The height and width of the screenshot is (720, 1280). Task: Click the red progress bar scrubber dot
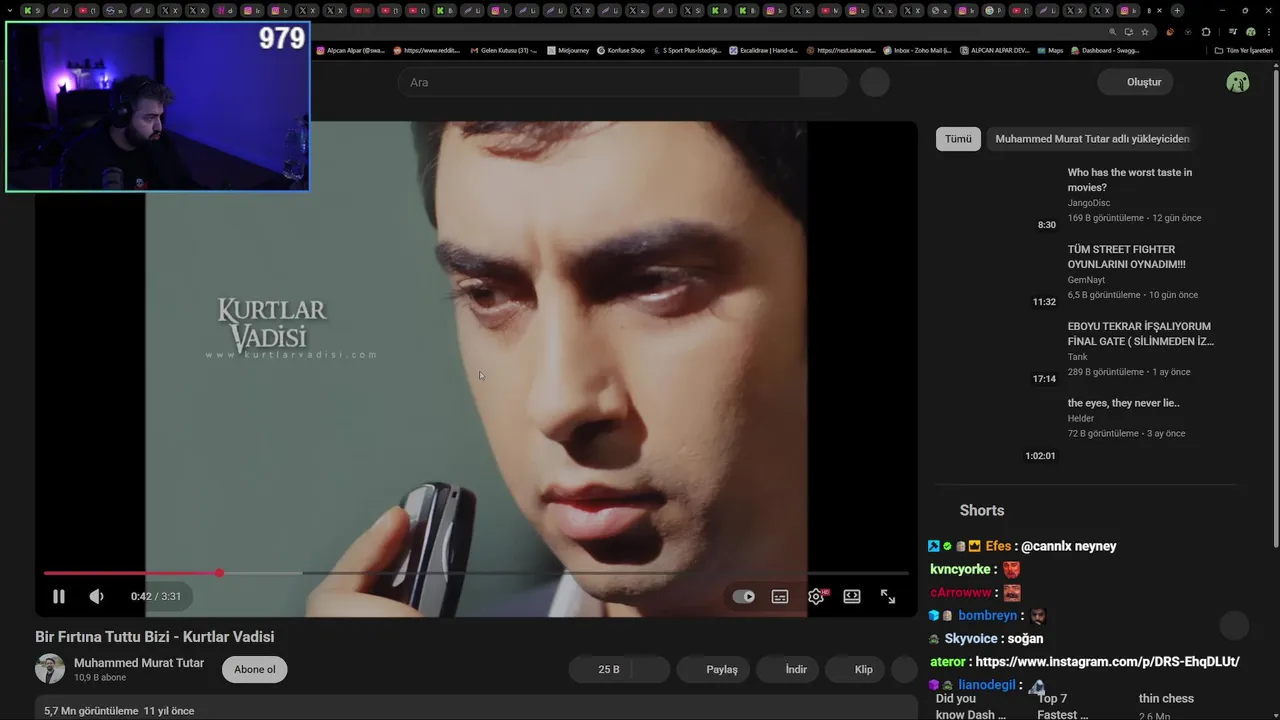[219, 573]
